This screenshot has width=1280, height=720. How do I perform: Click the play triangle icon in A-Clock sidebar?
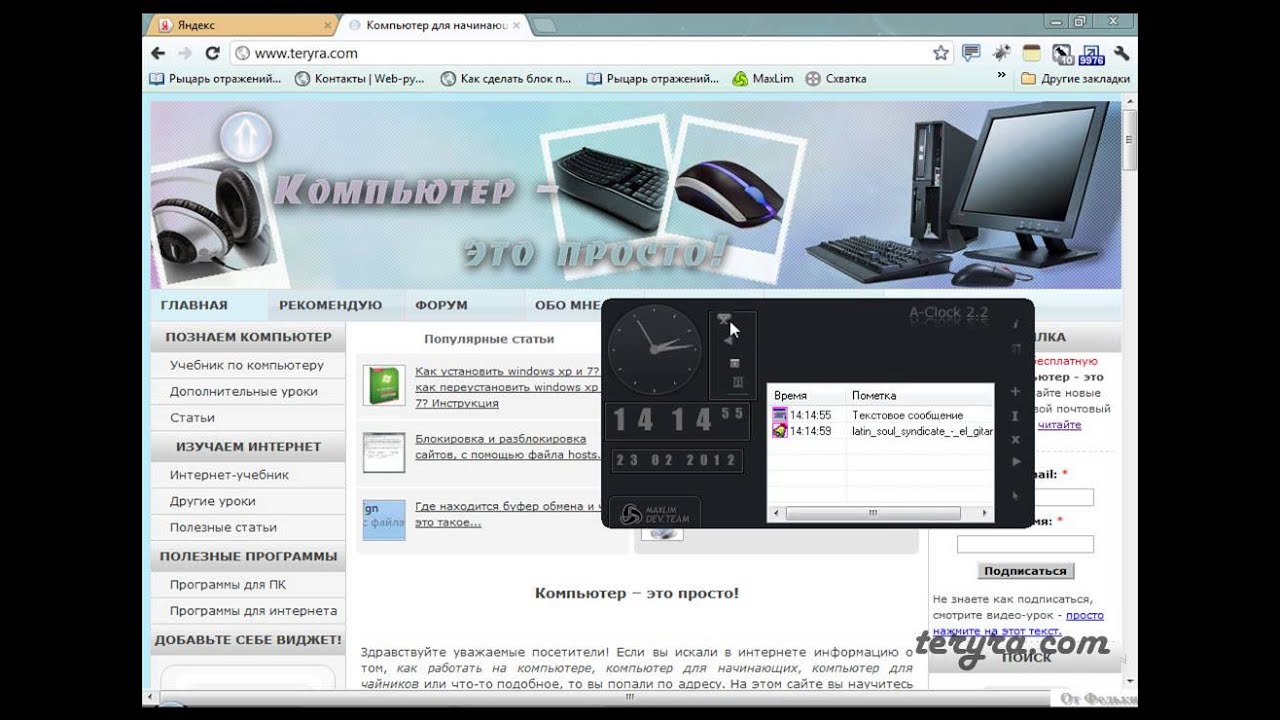1016,462
